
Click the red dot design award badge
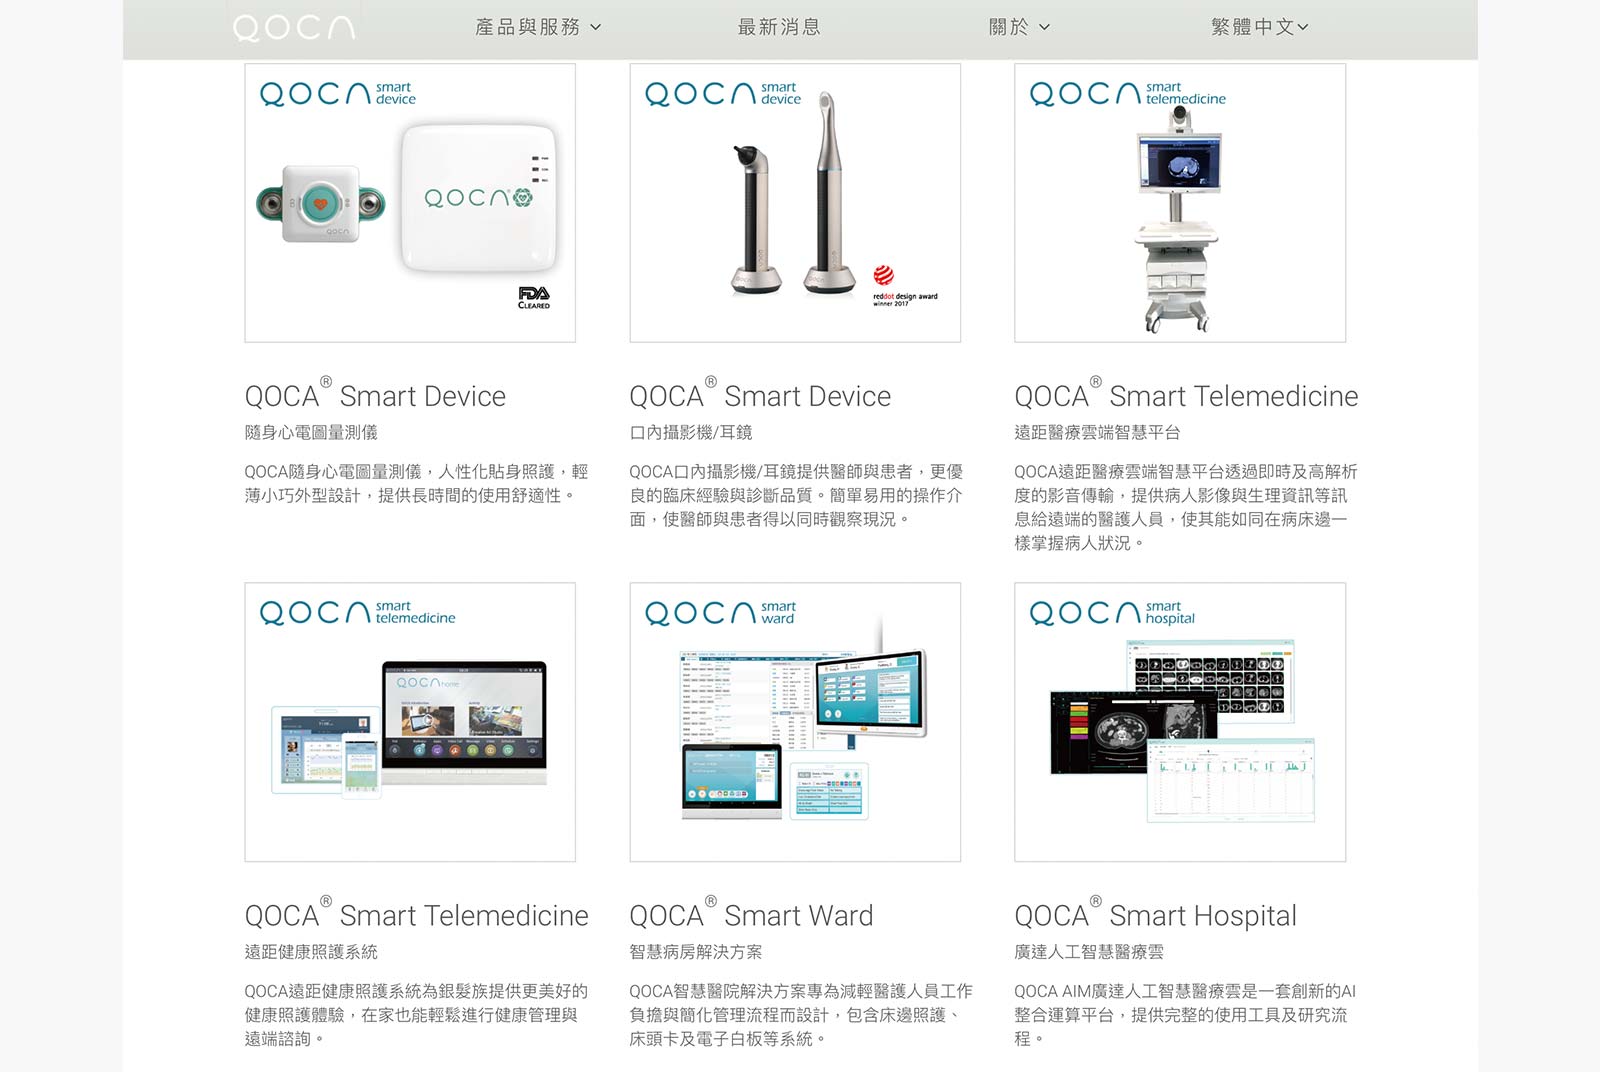[905, 287]
